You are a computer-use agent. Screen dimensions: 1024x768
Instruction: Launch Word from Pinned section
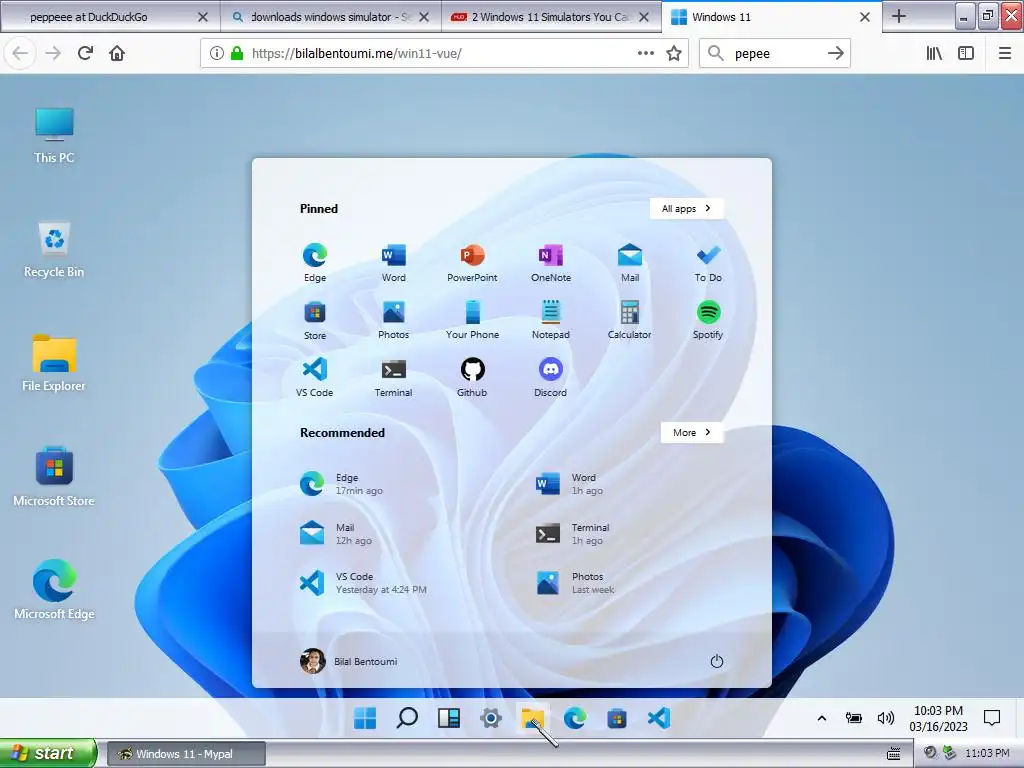tap(394, 263)
